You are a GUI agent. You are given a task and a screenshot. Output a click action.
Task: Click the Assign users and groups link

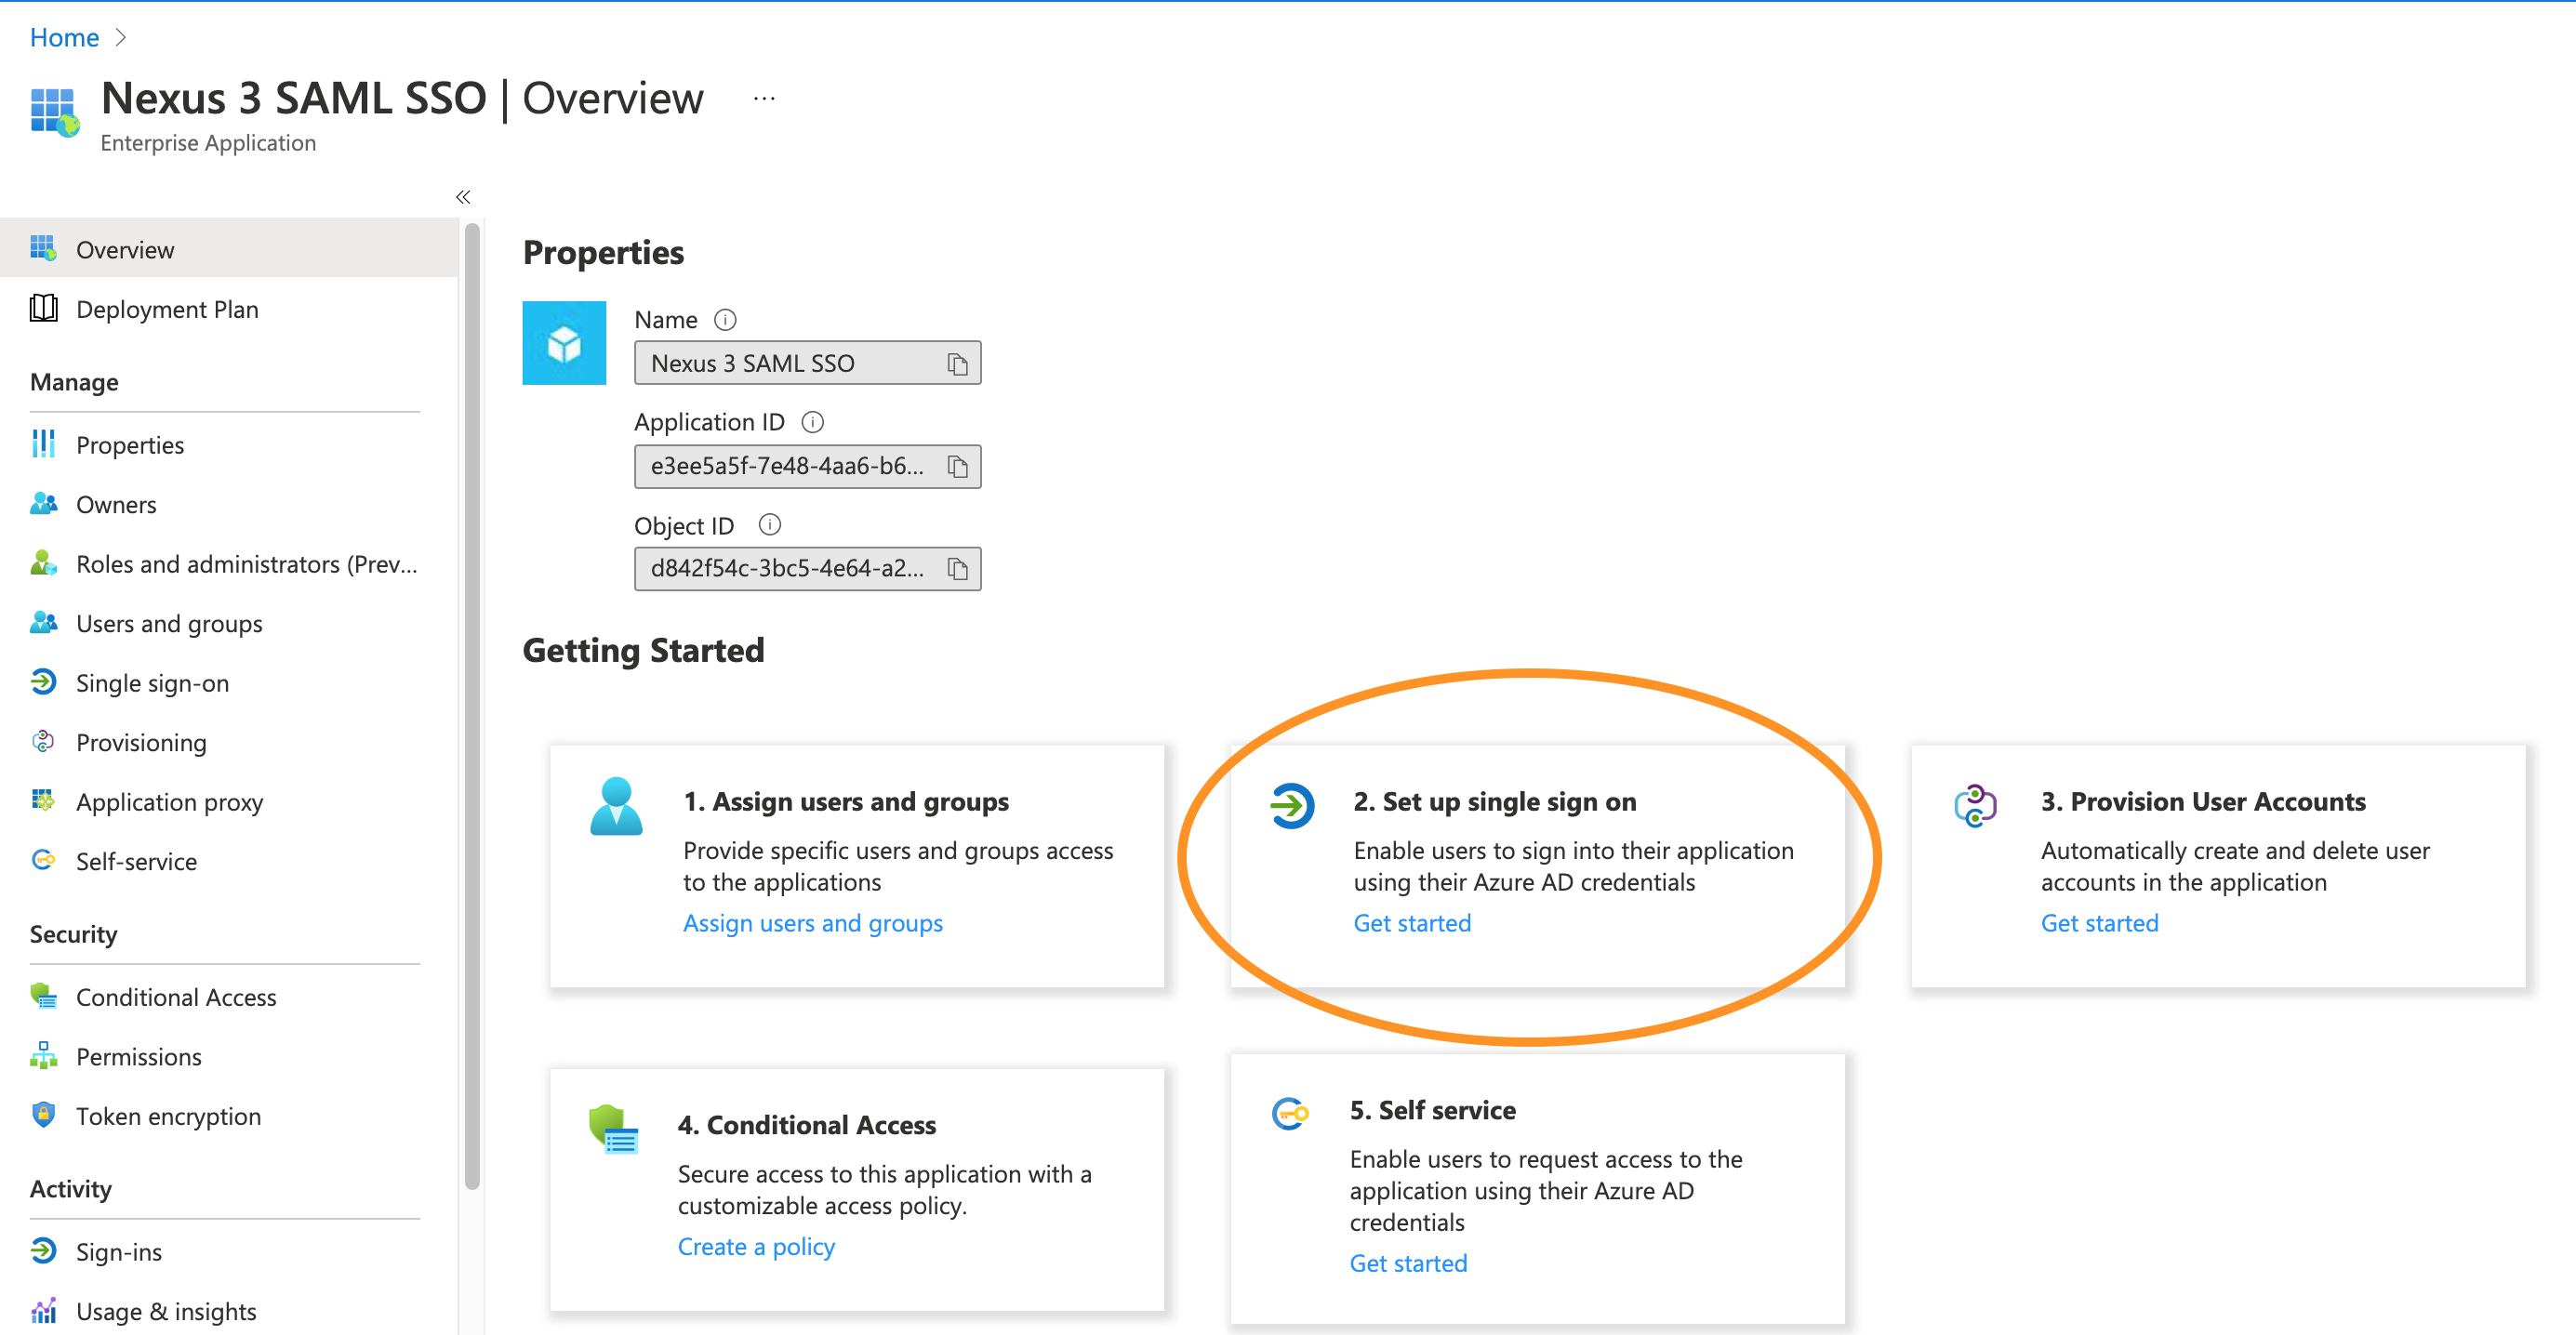(812, 923)
